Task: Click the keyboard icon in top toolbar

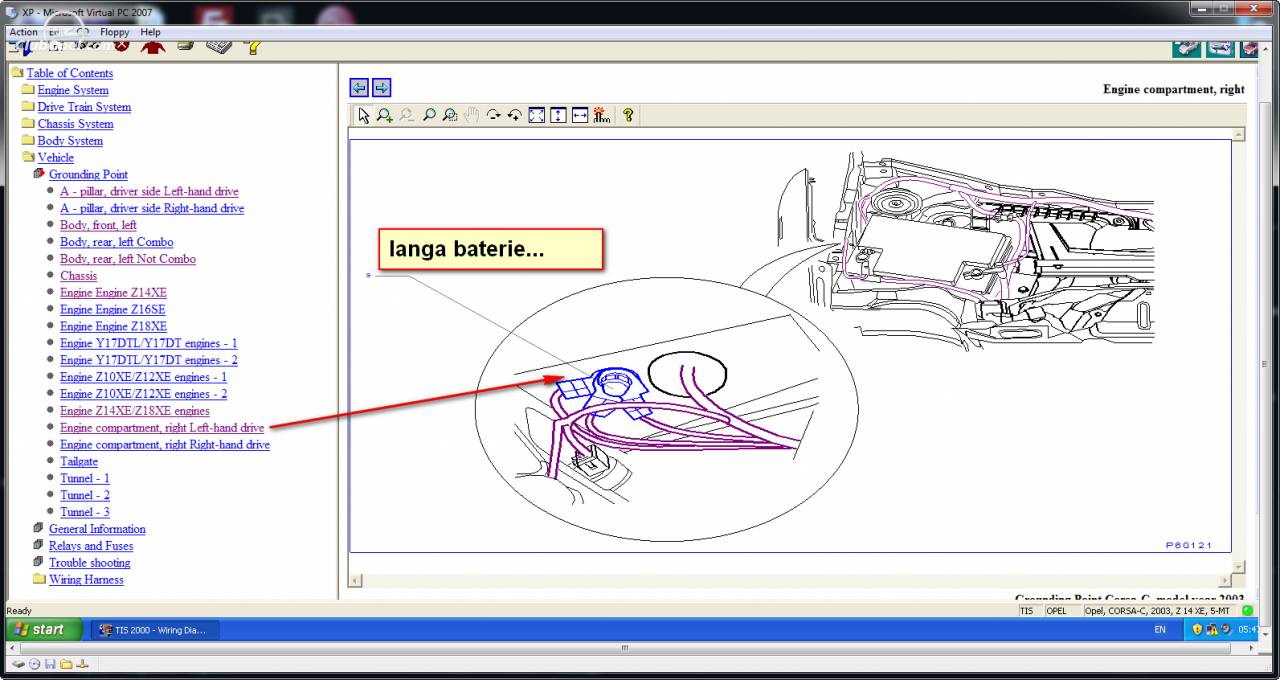Action: pyautogui.click(x=219, y=46)
